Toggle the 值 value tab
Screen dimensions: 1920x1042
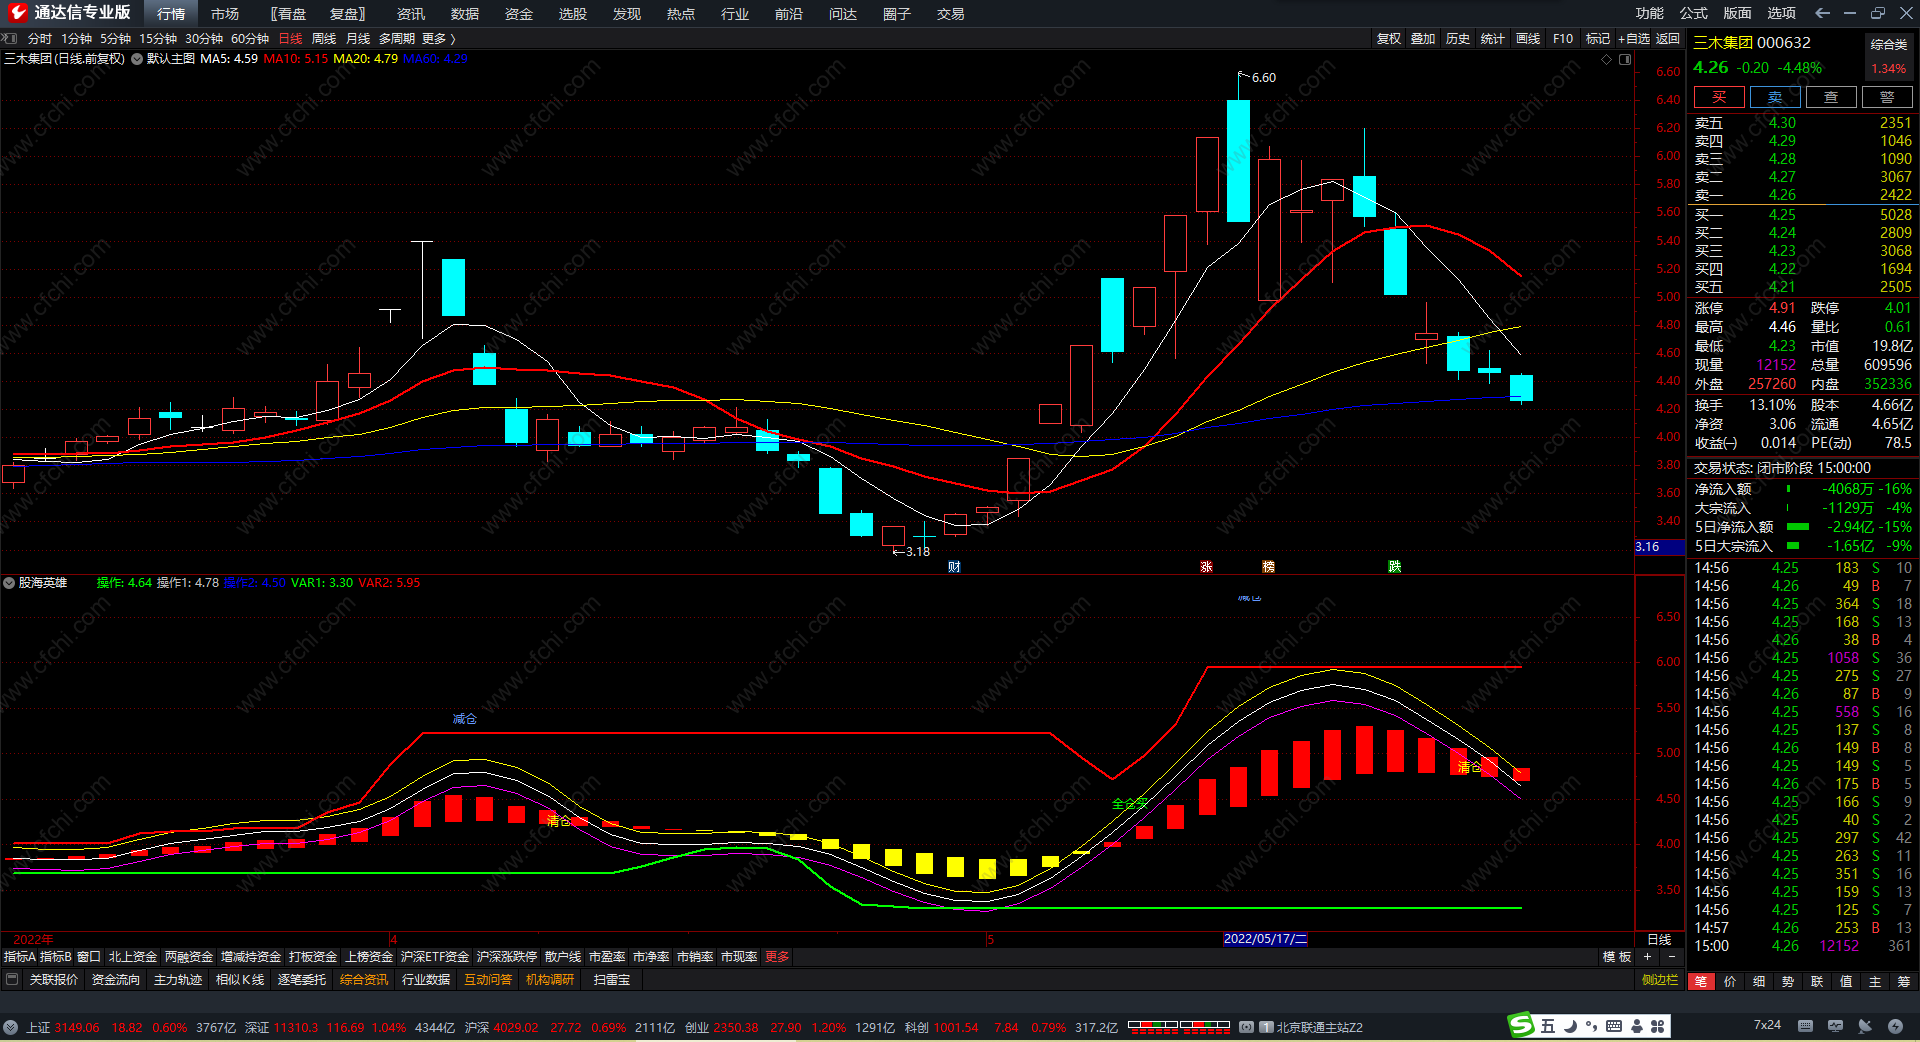(1846, 981)
